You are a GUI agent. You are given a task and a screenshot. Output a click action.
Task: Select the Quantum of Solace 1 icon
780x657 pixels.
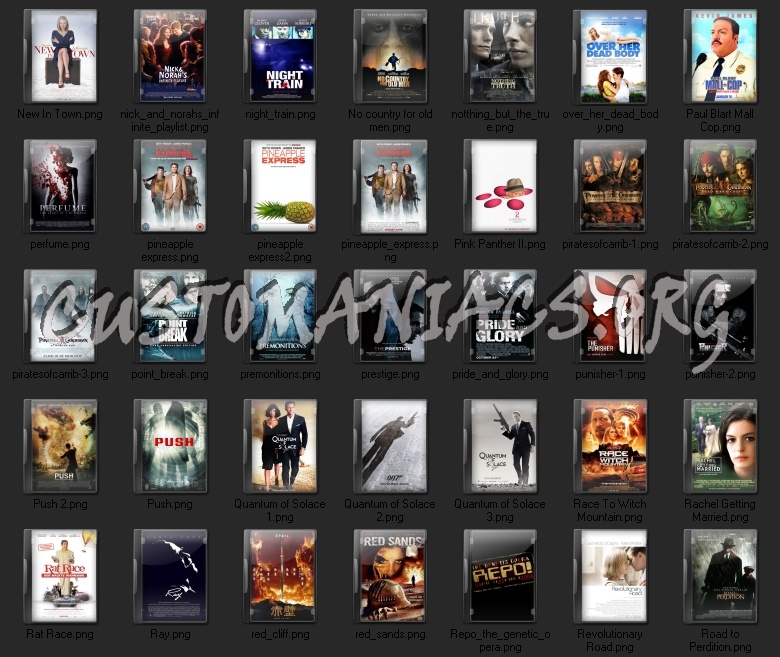tap(280, 446)
